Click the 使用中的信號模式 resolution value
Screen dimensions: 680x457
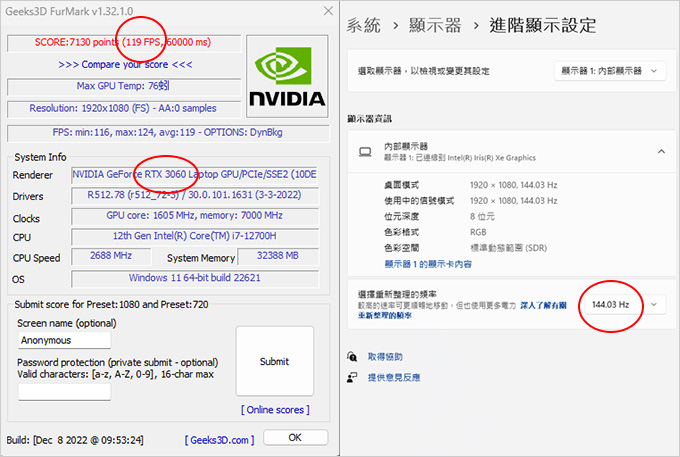tap(513, 201)
